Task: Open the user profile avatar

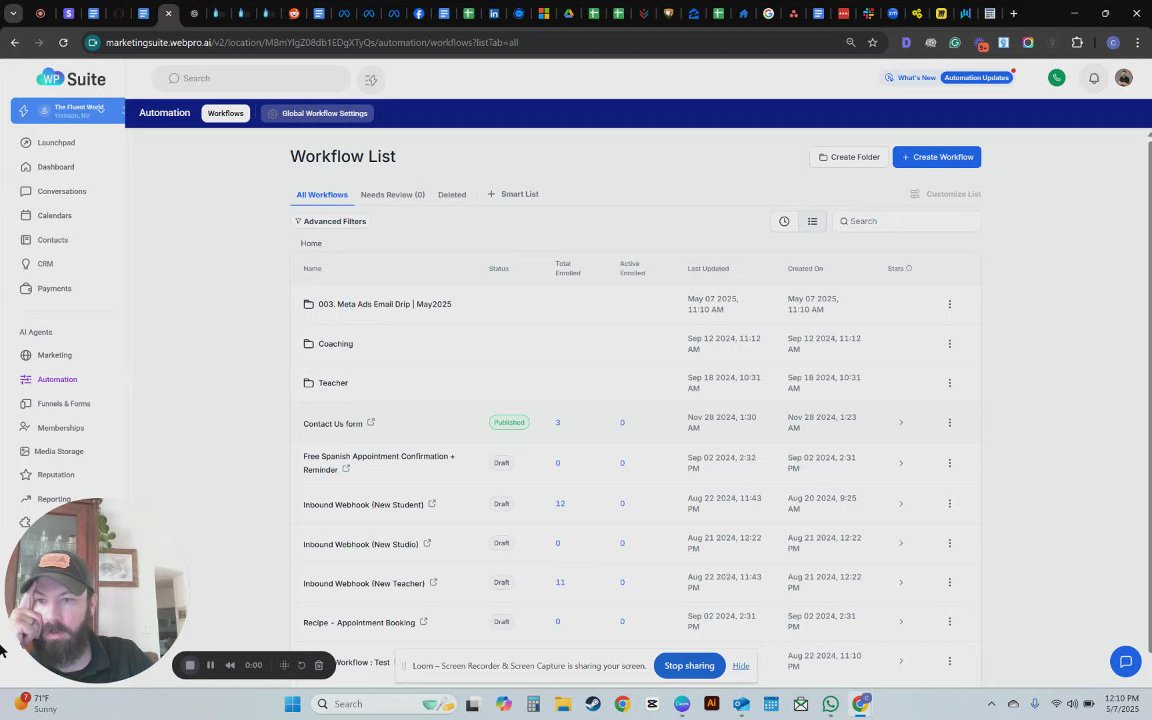Action: tap(1123, 78)
